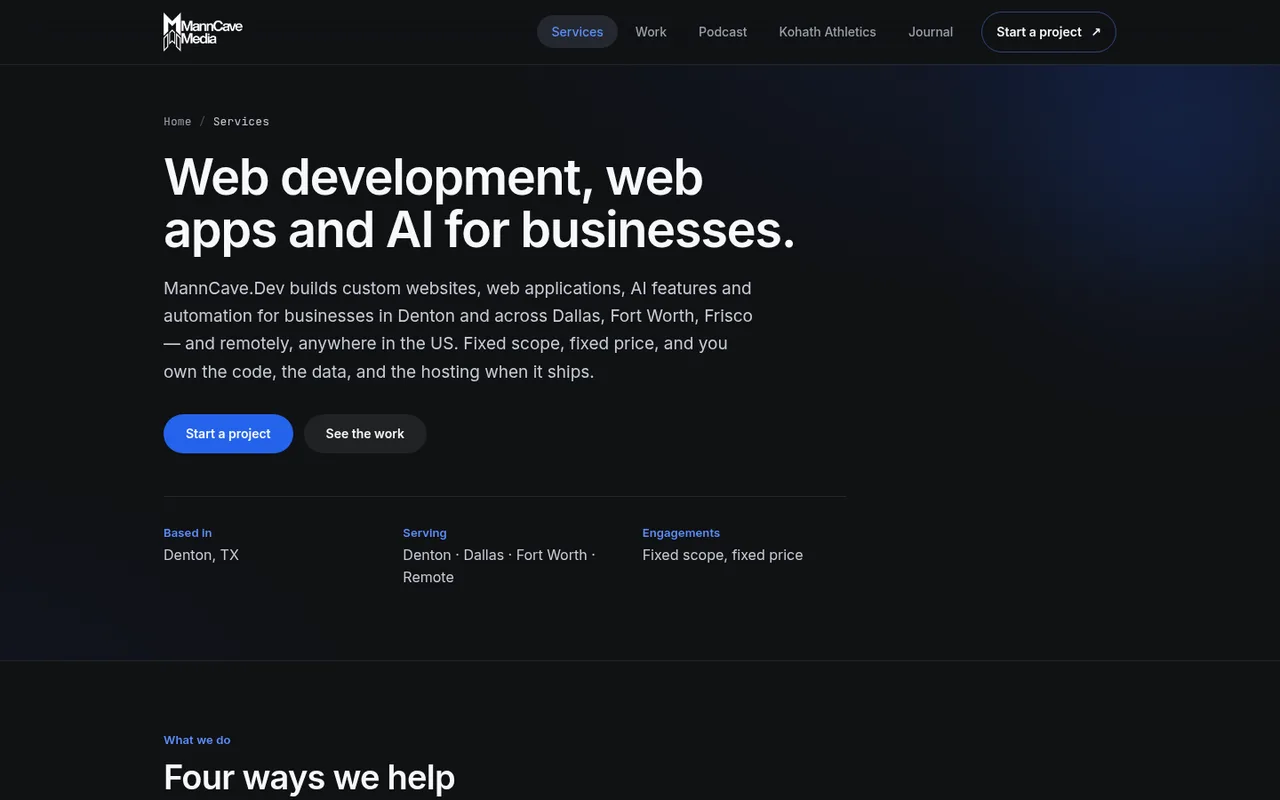This screenshot has height=800, width=1280.
Task: Open the Services nav item
Action: pos(577,32)
